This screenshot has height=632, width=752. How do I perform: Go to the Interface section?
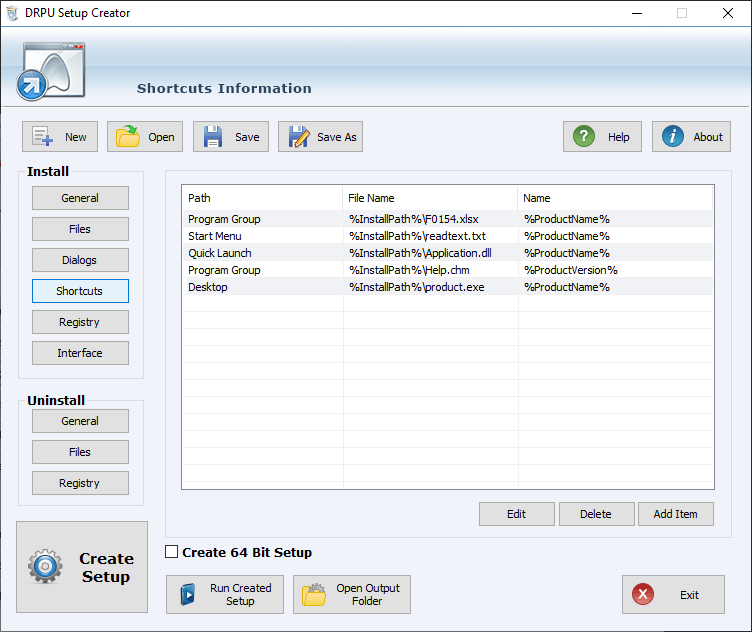(x=80, y=353)
